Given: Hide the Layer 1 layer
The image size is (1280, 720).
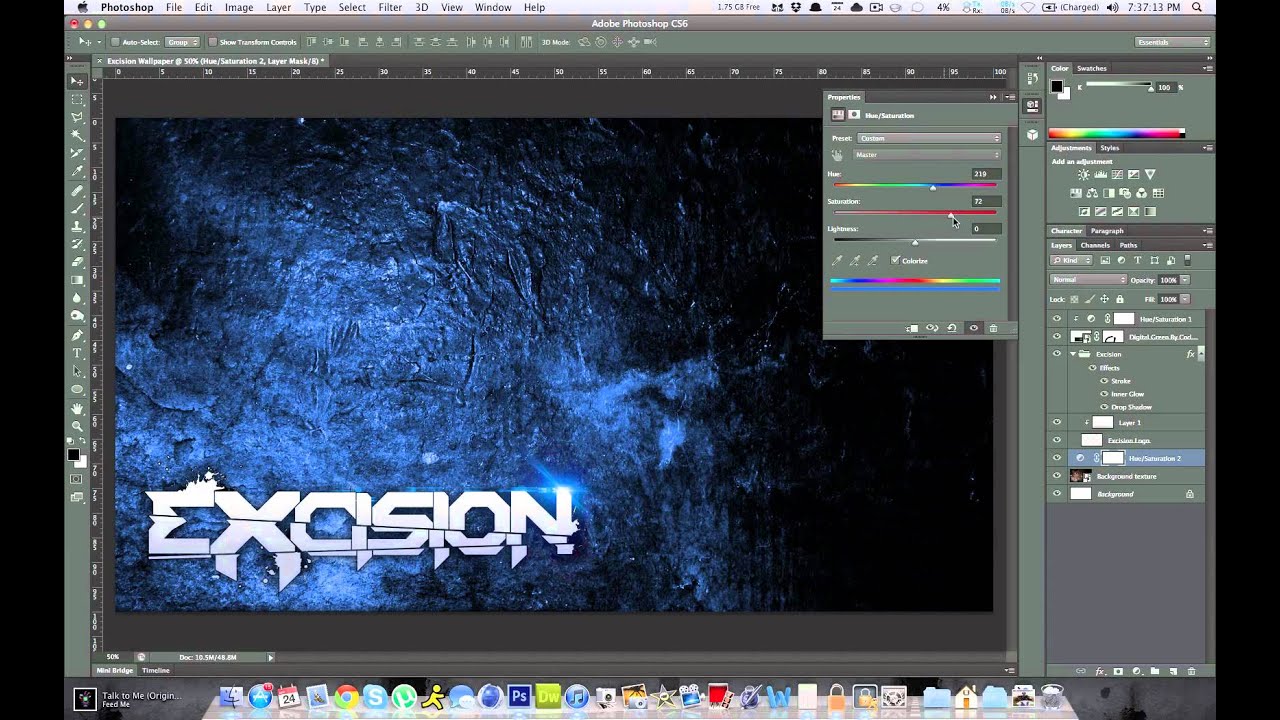Looking at the screenshot, I should tap(1057, 422).
